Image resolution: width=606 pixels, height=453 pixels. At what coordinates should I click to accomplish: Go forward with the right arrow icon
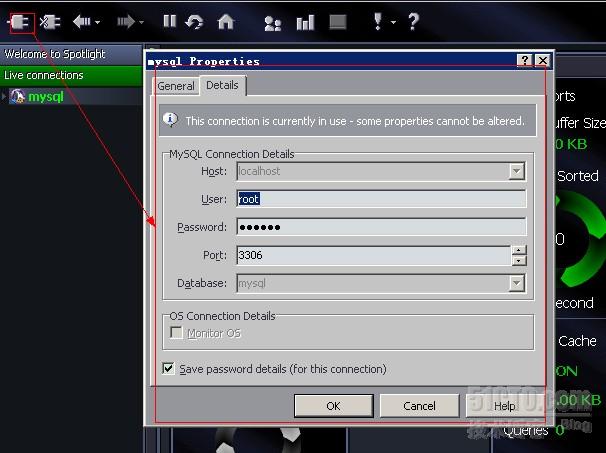pyautogui.click(x=126, y=22)
